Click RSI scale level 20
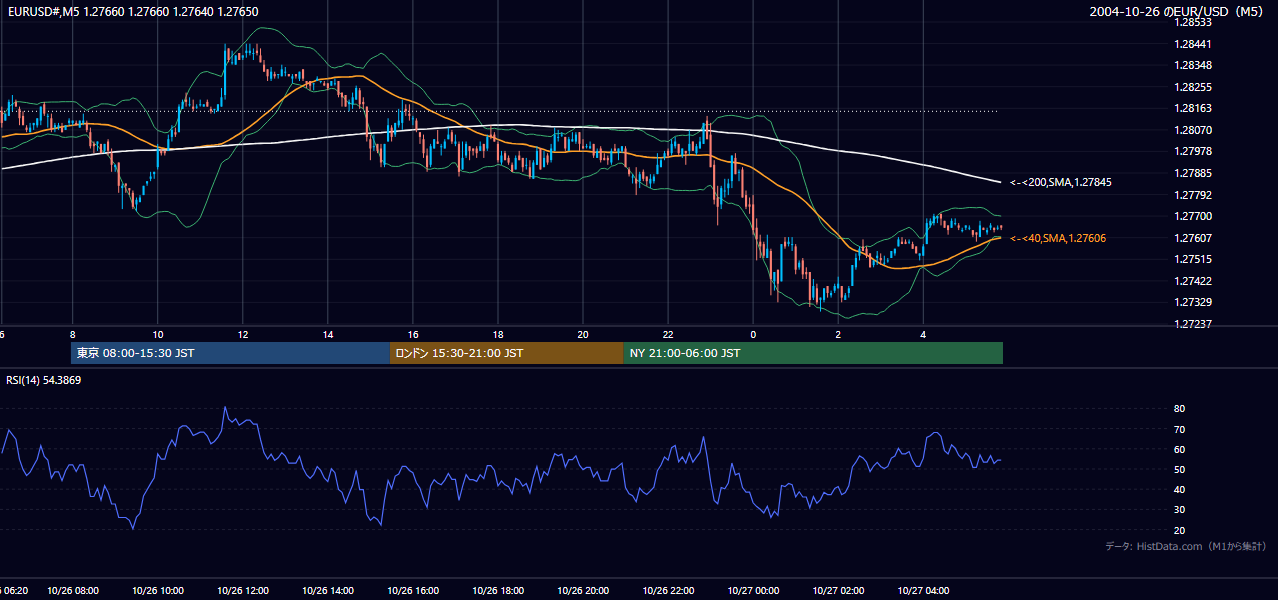Screen dimensions: 1278x600 tap(1179, 530)
